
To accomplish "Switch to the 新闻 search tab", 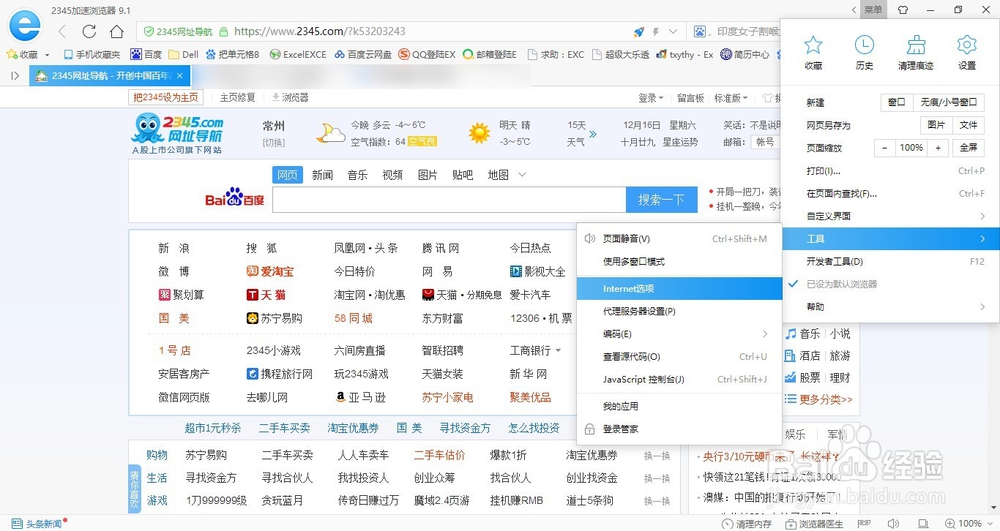I will point(322,175).
